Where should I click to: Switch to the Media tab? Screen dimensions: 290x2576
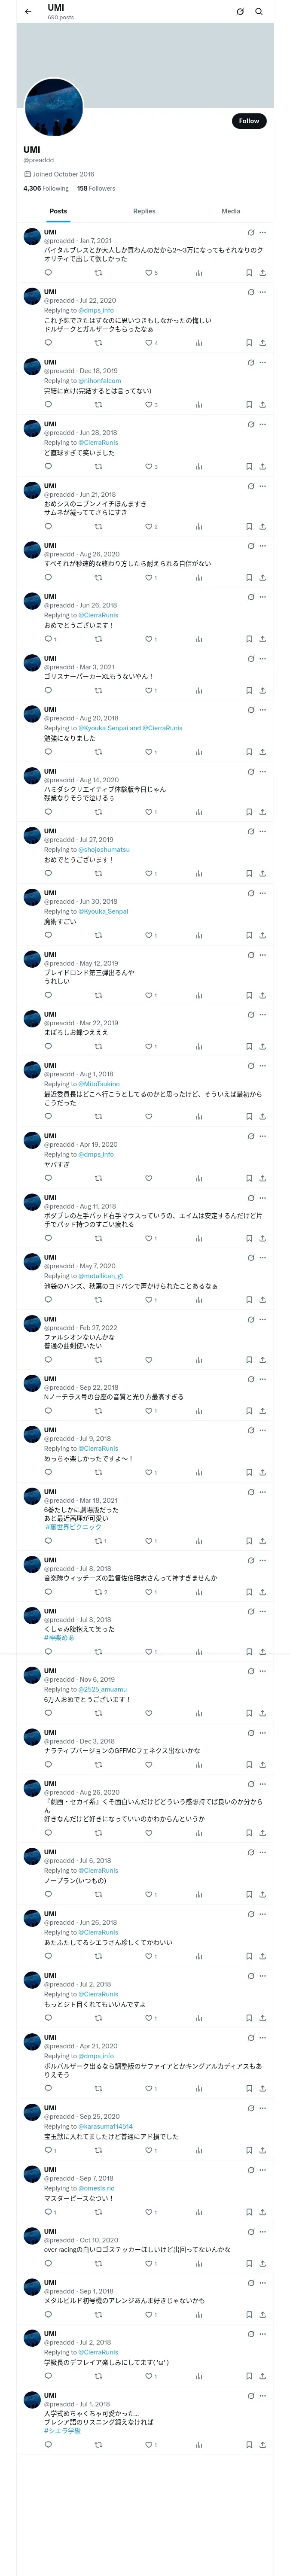tap(231, 211)
